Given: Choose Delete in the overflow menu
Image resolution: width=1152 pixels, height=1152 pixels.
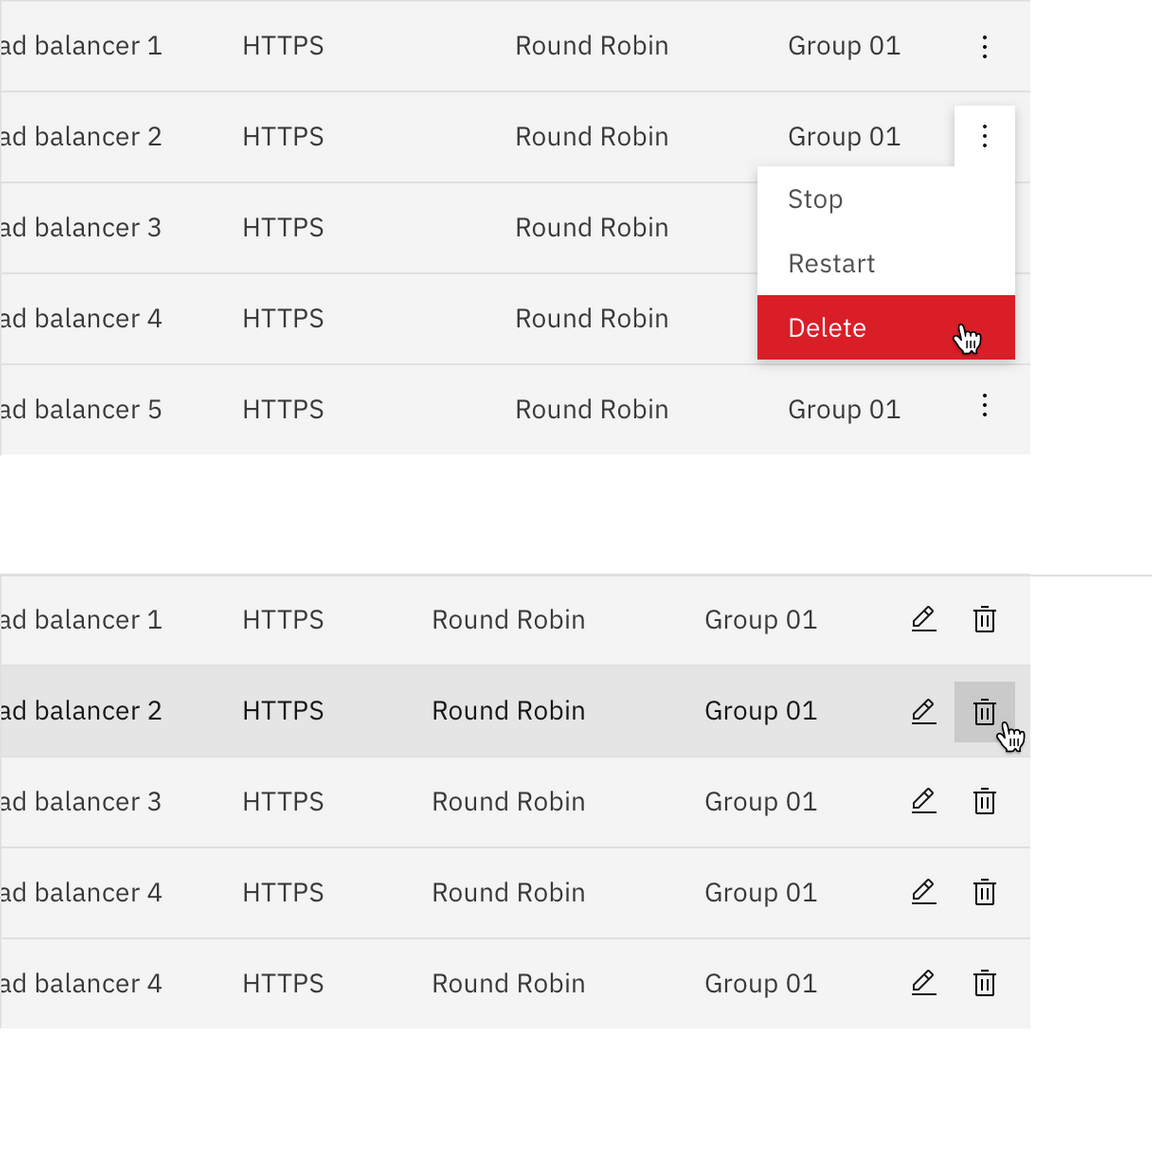Looking at the screenshot, I should pyautogui.click(x=886, y=328).
